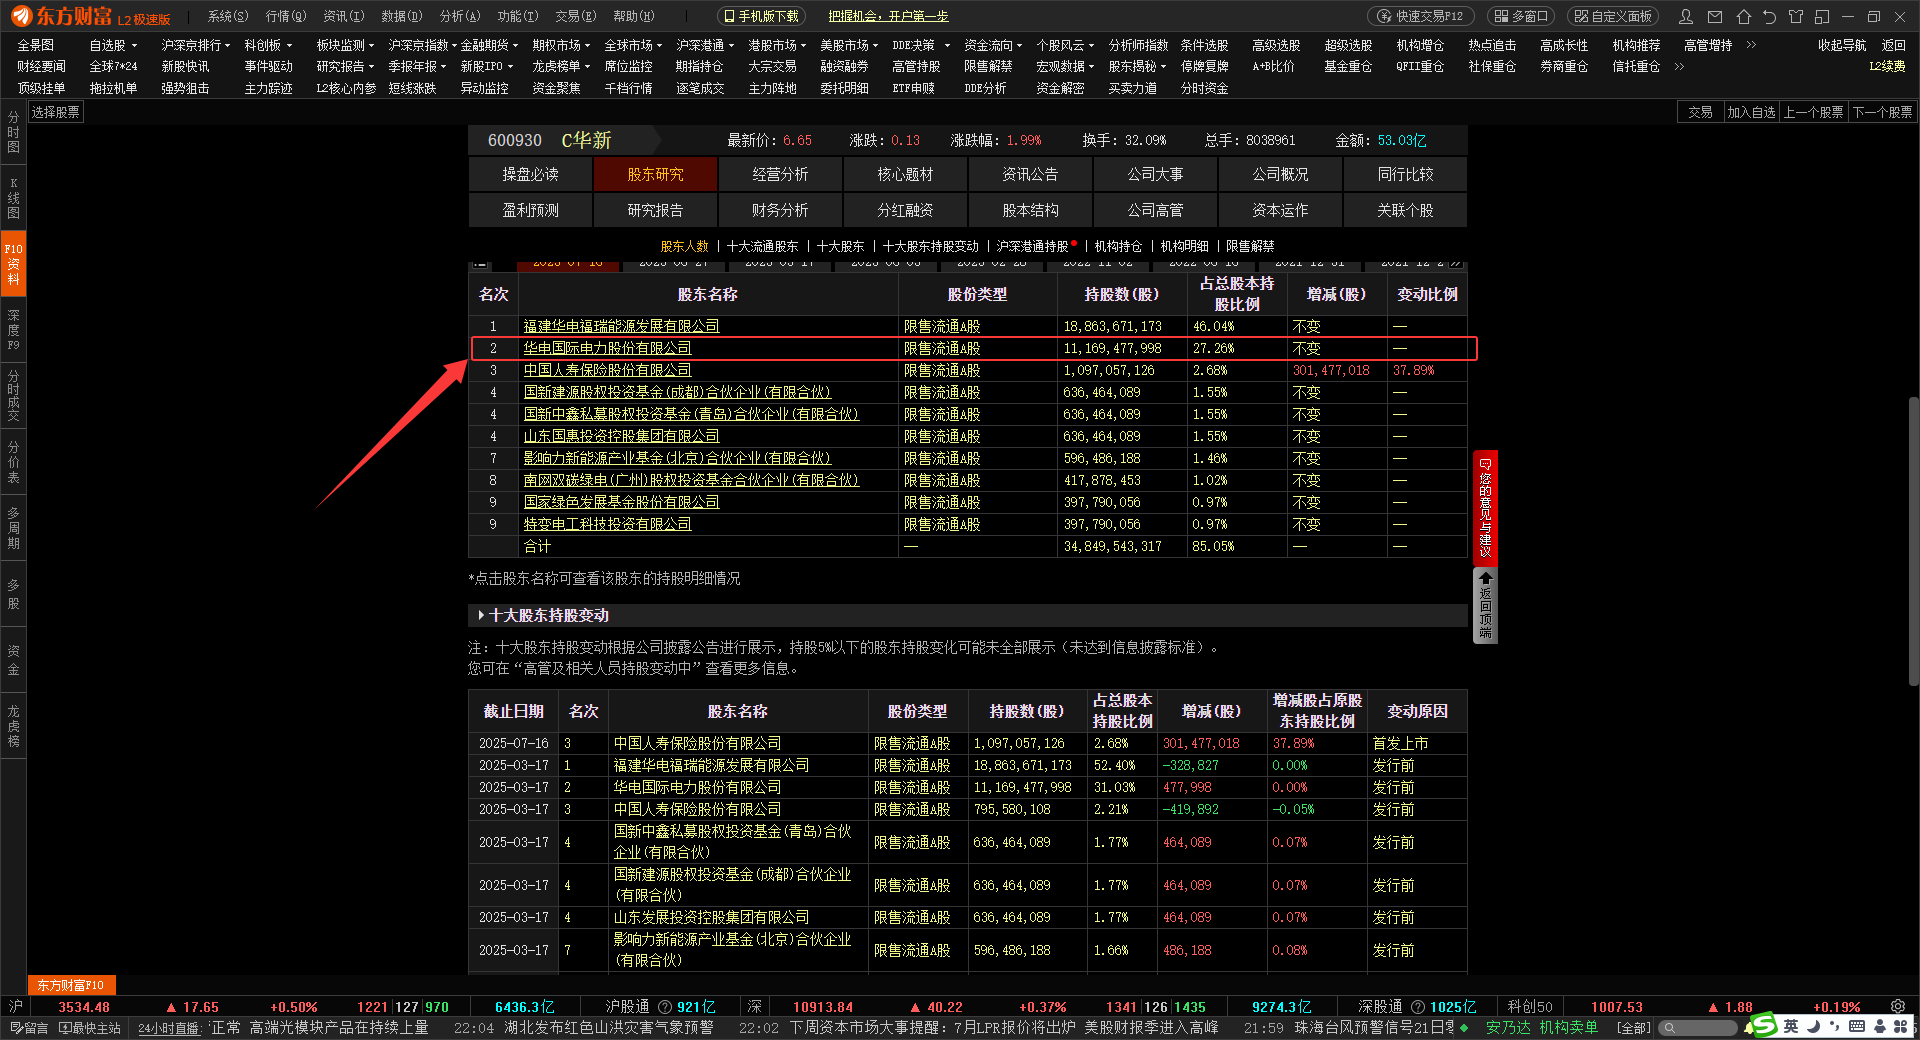Click the [全部] filter in bottom bar
Image resolution: width=1920 pixels, height=1040 pixels.
(1634, 1028)
